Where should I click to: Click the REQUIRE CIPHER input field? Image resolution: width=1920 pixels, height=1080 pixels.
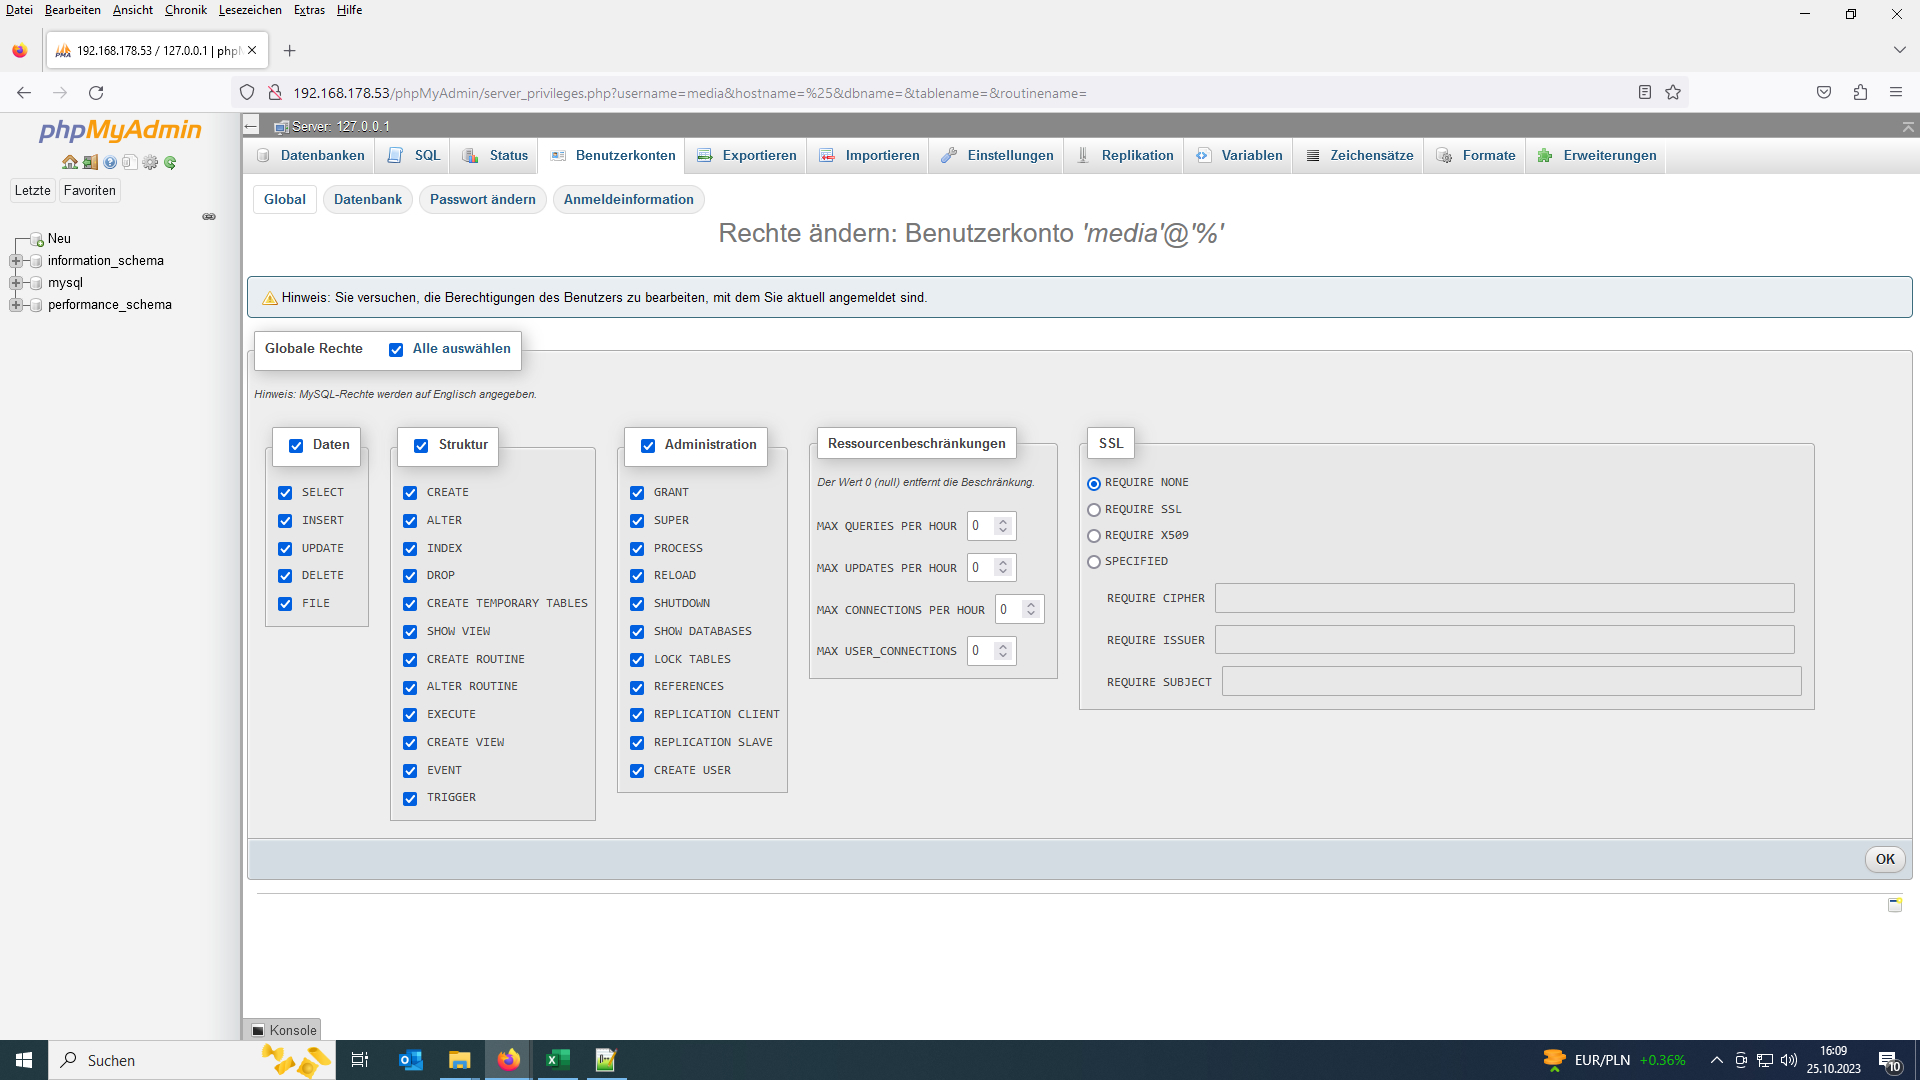point(1504,598)
